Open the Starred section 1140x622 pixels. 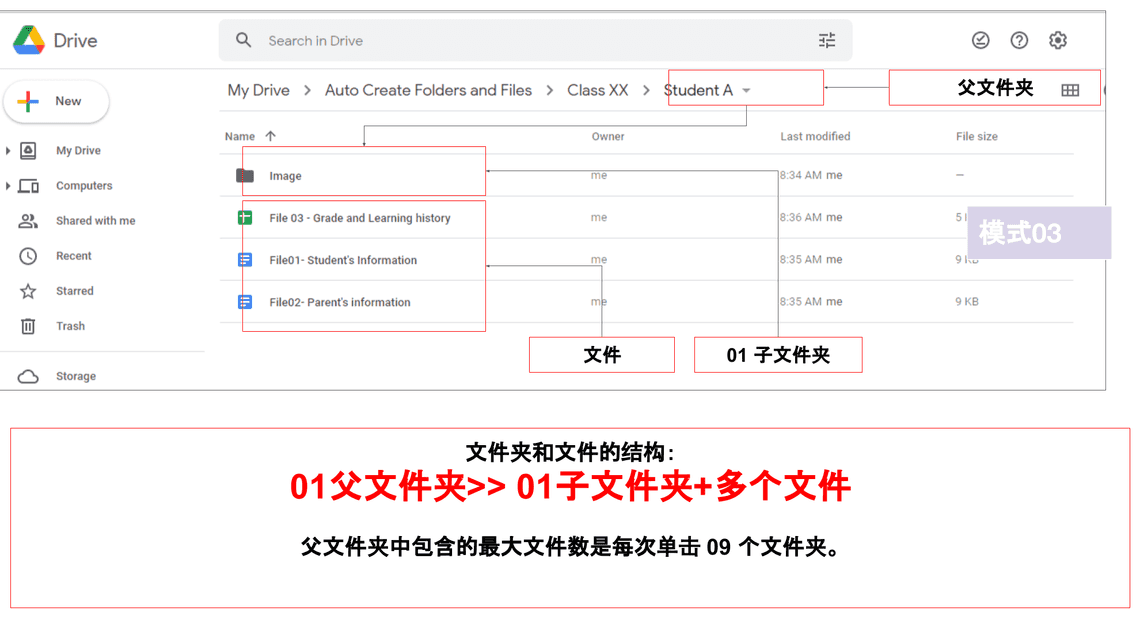click(x=74, y=291)
